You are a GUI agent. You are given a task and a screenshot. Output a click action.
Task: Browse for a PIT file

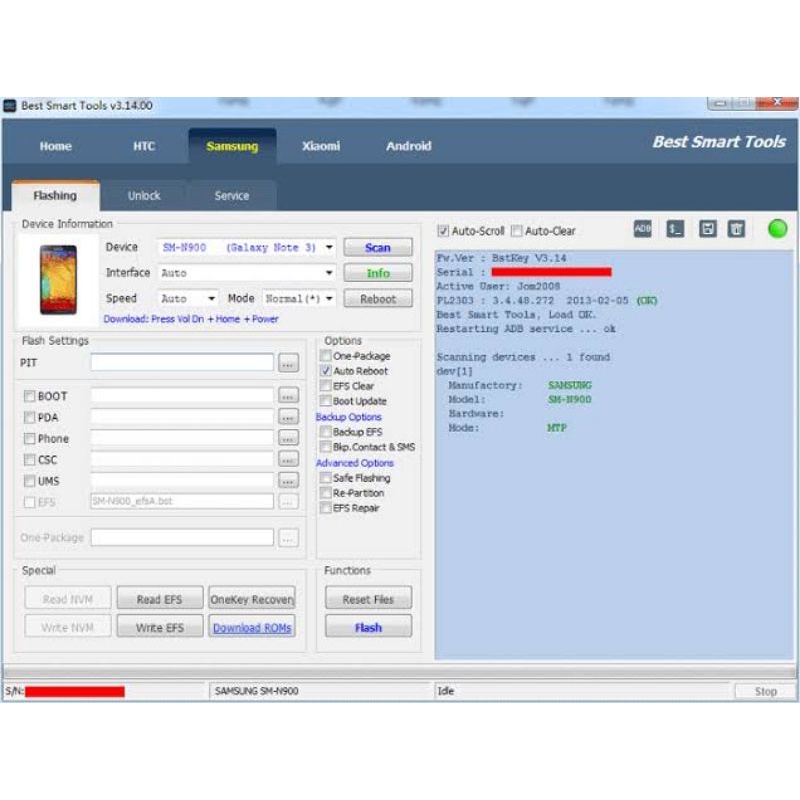[288, 363]
